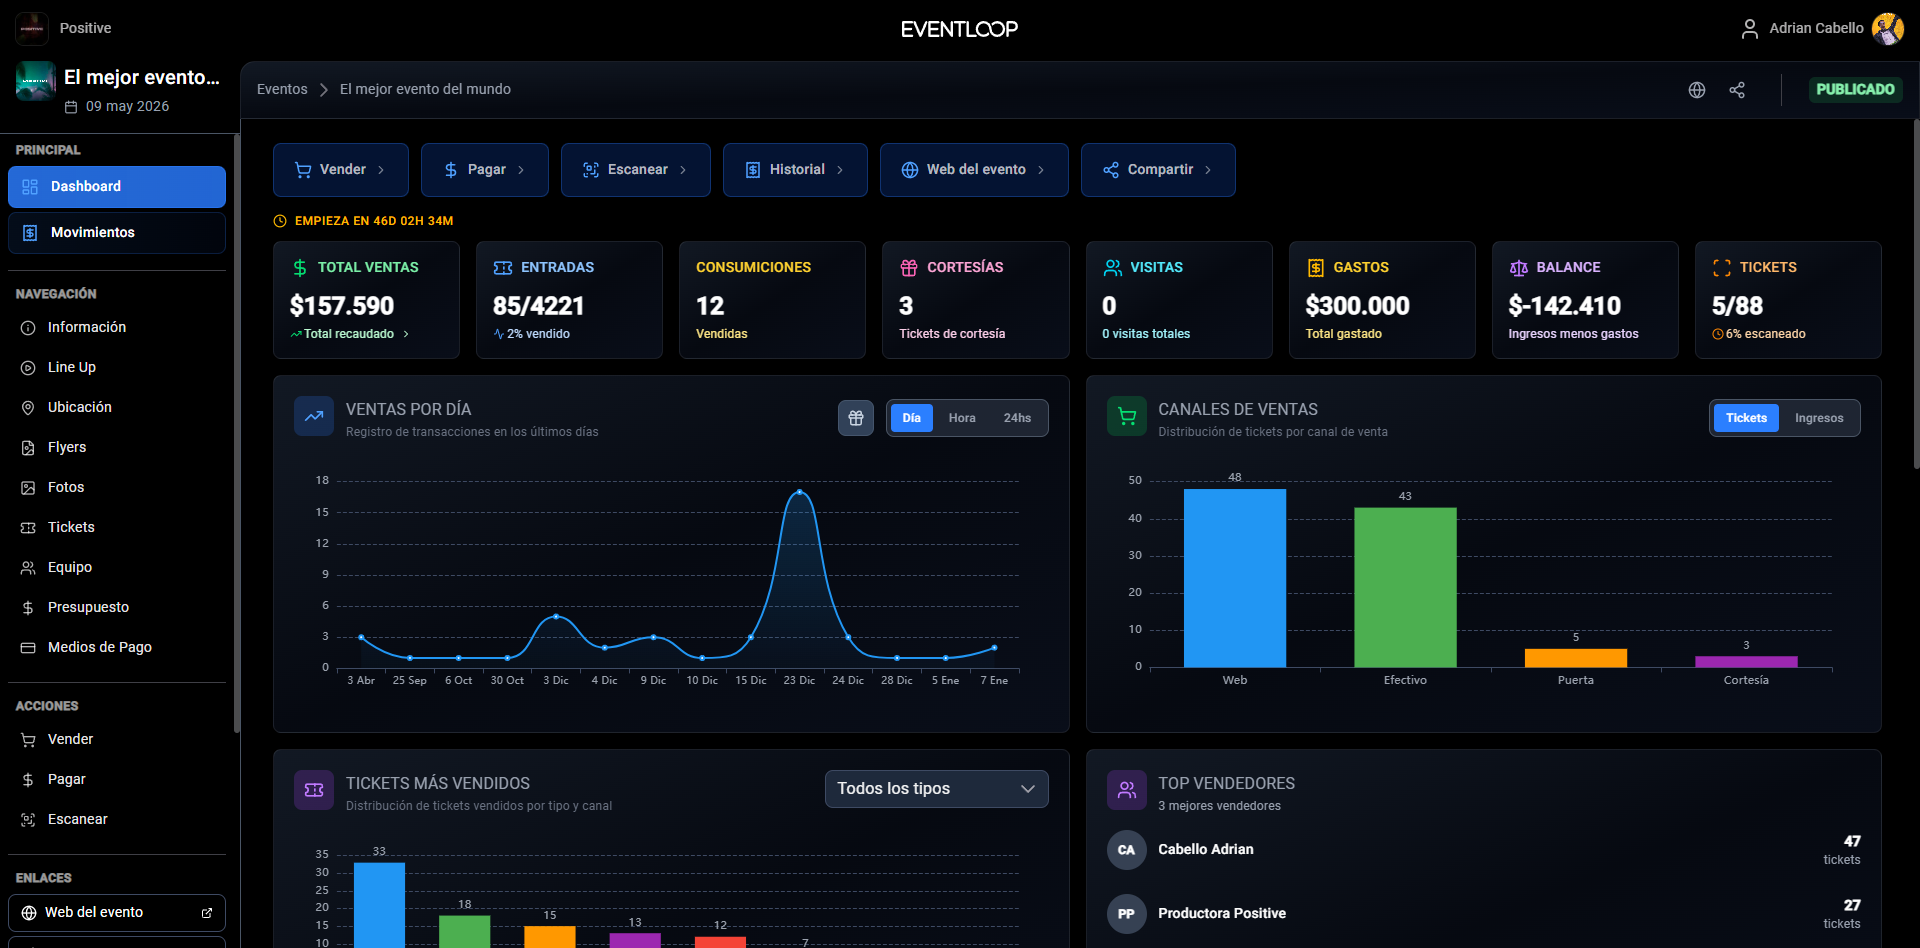Open the calendar icon on Ventas por día

(856, 418)
